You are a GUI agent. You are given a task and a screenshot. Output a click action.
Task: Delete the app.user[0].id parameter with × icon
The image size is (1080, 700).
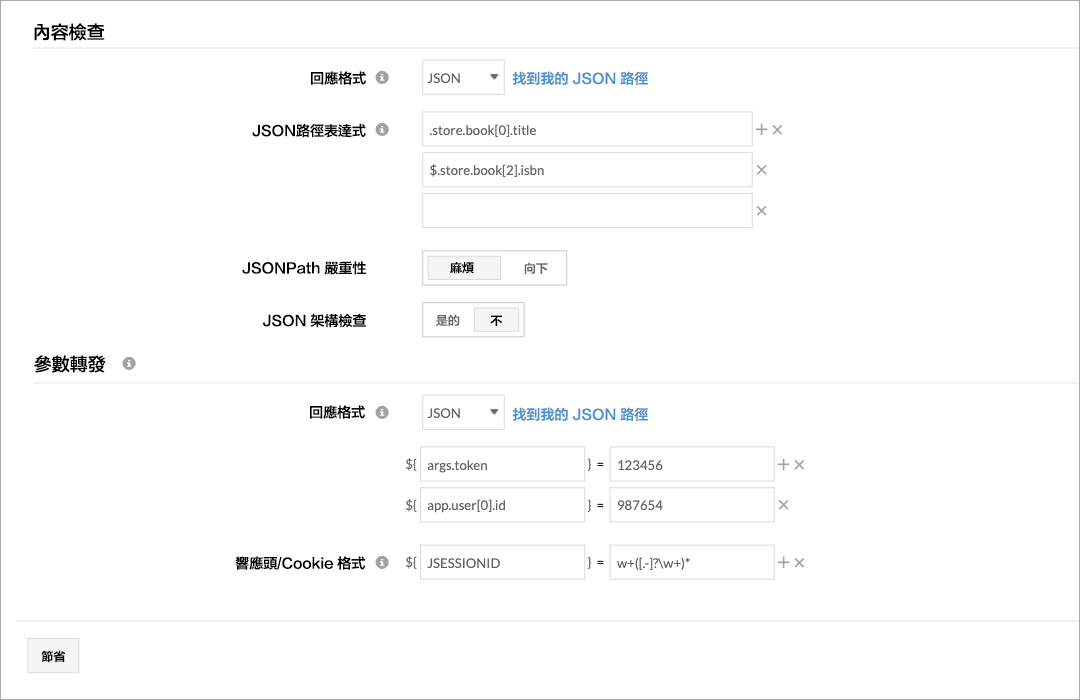pyautogui.click(x=784, y=505)
